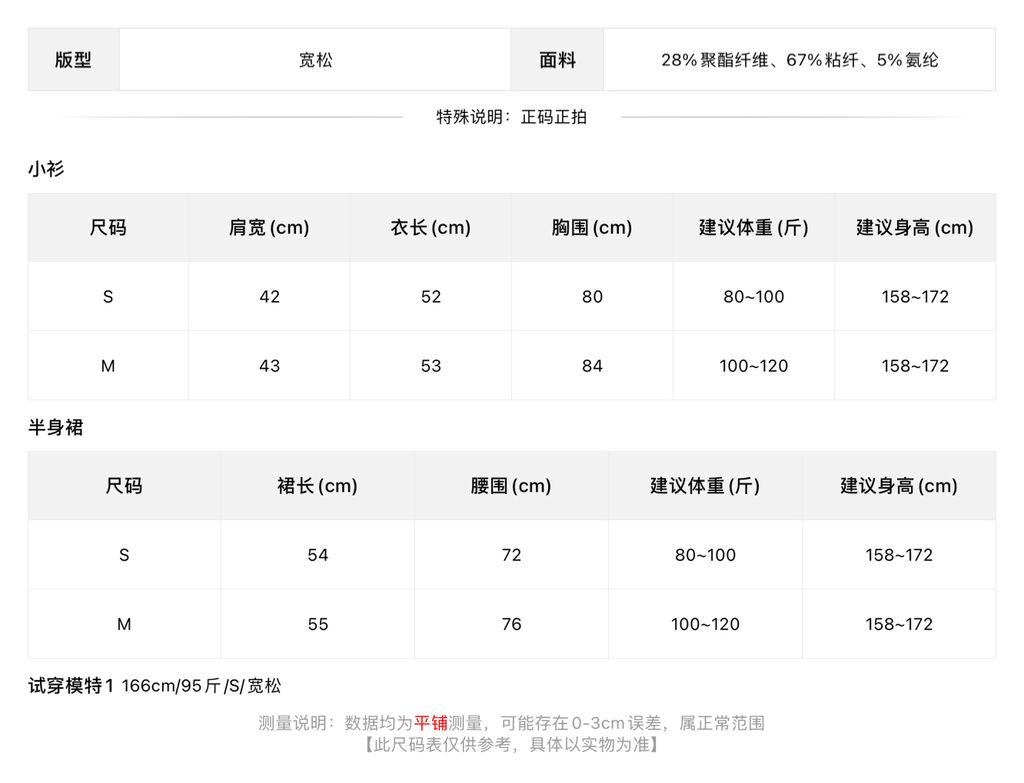Click "80~100" in the 小衫 S row
The image size is (1024, 783).
coord(754,296)
